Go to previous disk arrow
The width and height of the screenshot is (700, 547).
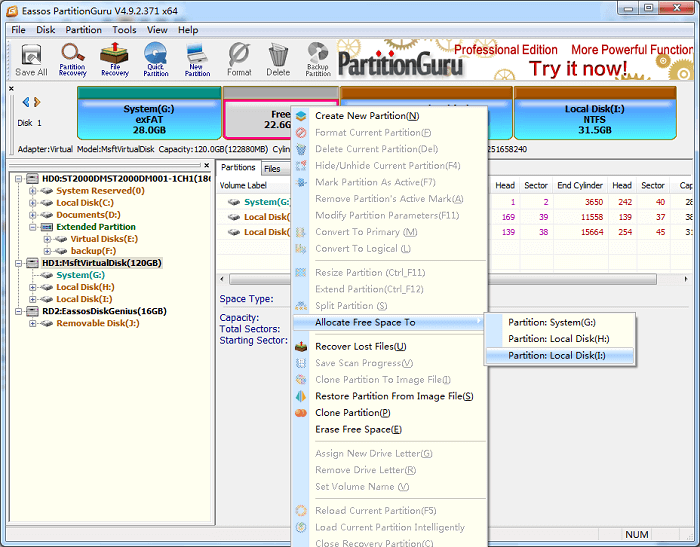26,102
